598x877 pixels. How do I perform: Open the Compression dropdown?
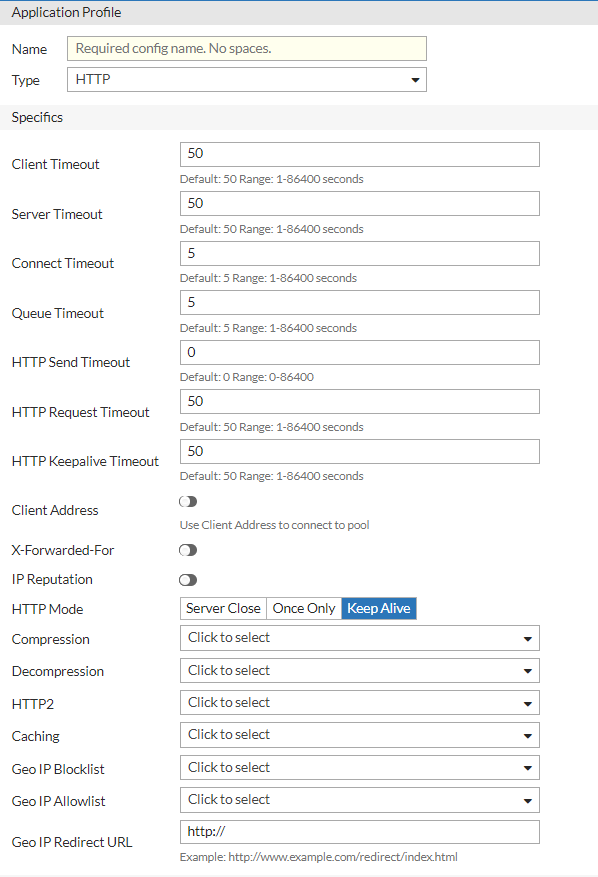point(357,638)
